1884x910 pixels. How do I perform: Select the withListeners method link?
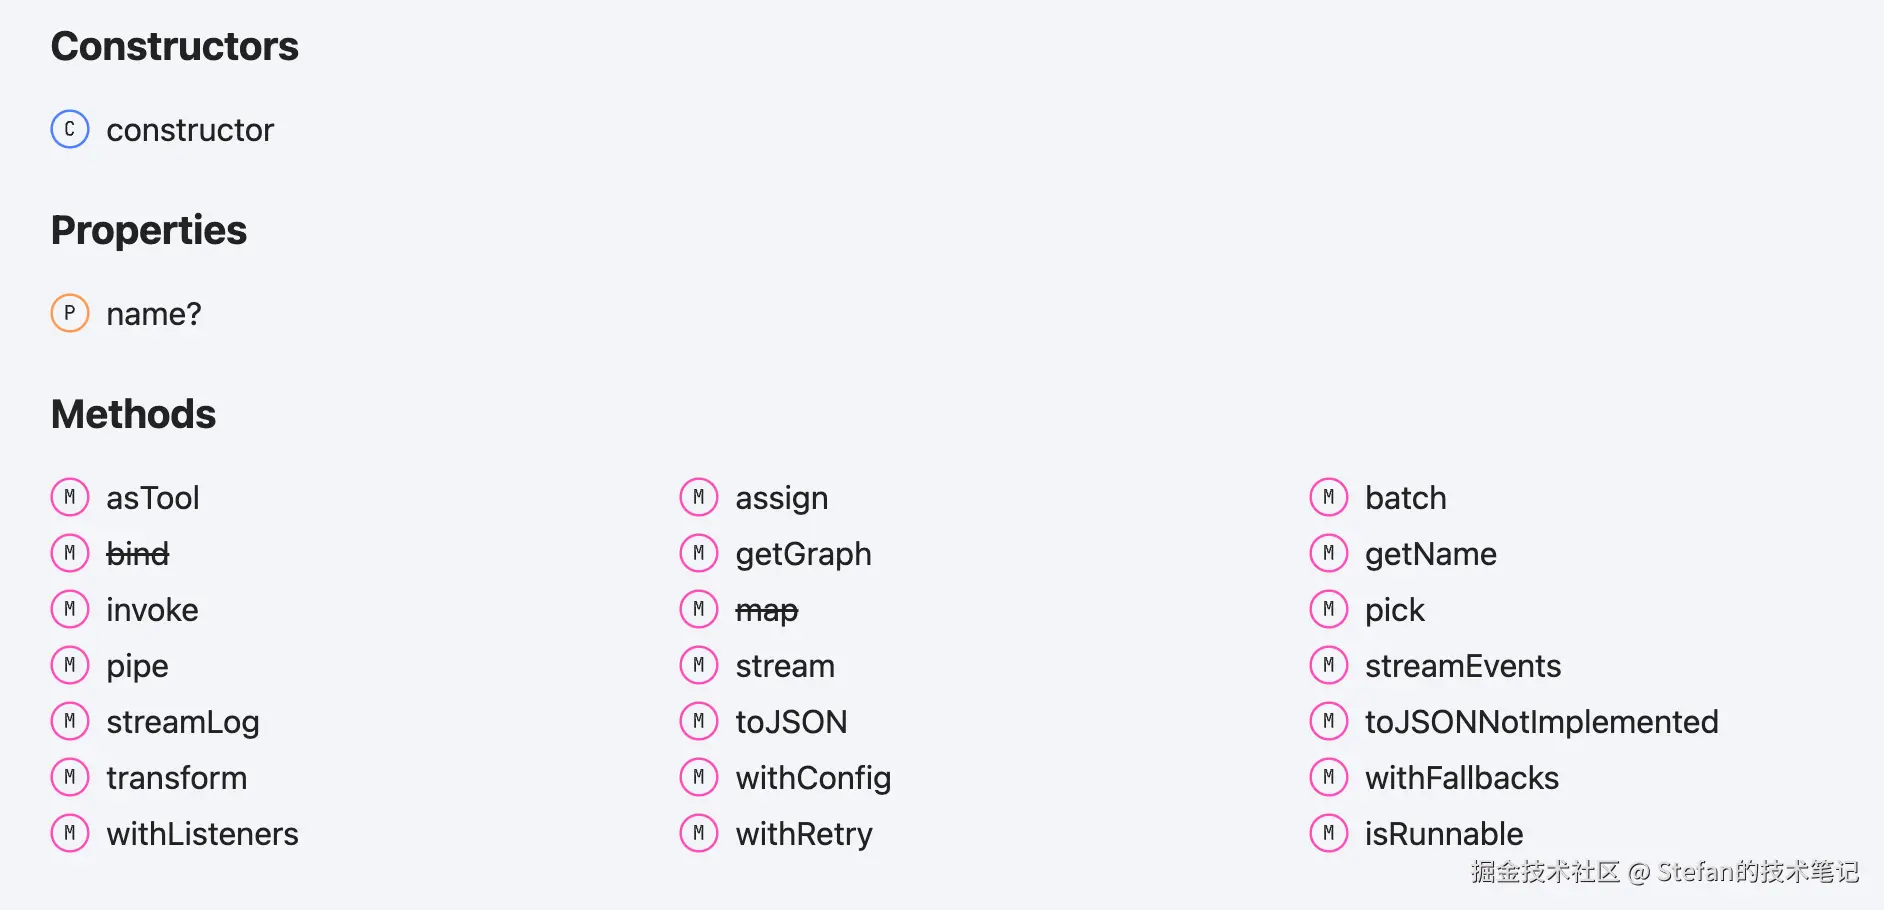click(x=202, y=834)
